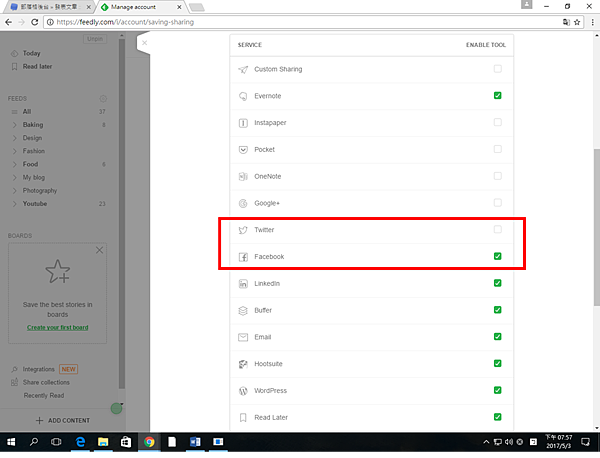The width and height of the screenshot is (600, 458).
Task: Click the Evernote service icon
Action: pyautogui.click(x=243, y=96)
